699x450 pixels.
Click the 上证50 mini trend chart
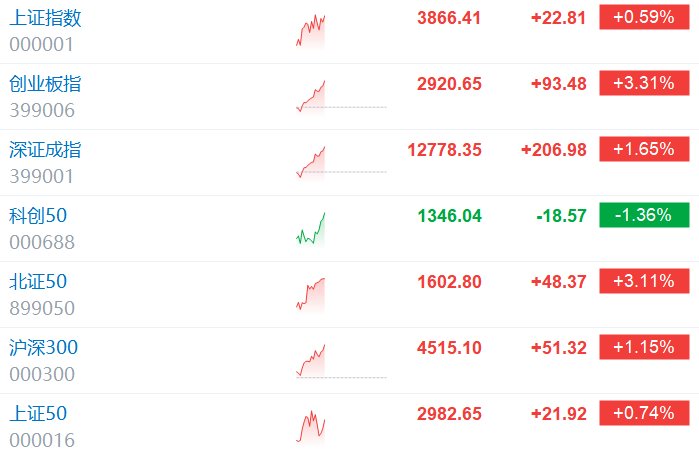coord(311,426)
